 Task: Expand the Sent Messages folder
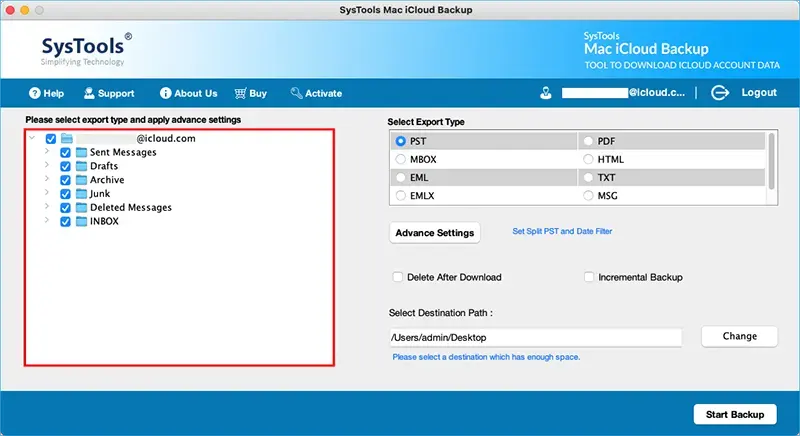click(47, 151)
